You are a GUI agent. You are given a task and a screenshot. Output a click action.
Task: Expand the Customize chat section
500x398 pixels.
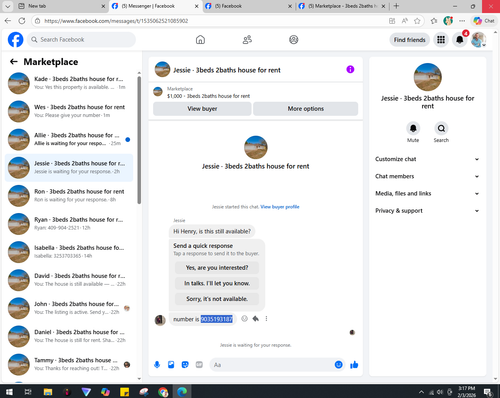click(427, 159)
